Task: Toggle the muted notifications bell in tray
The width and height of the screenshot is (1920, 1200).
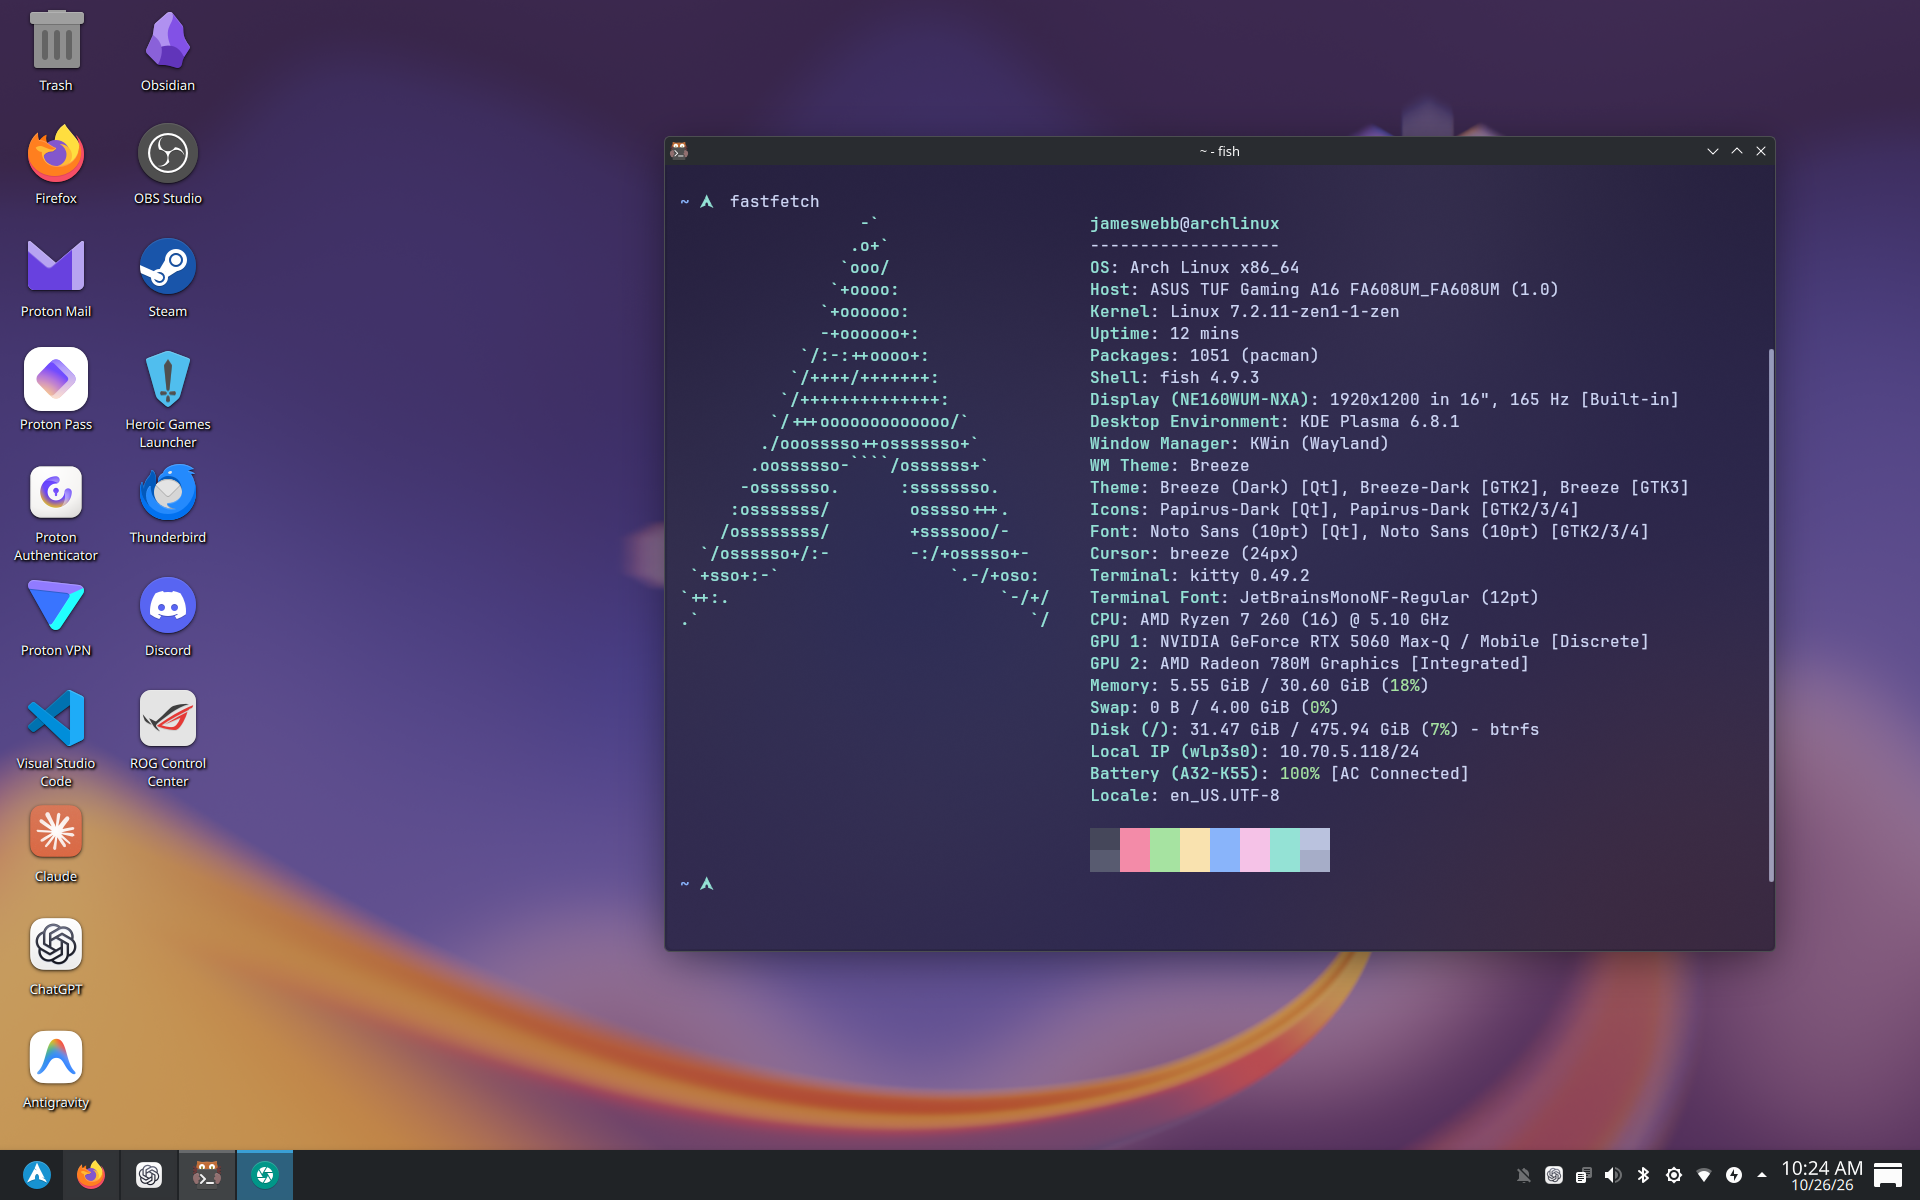Action: [1523, 1175]
